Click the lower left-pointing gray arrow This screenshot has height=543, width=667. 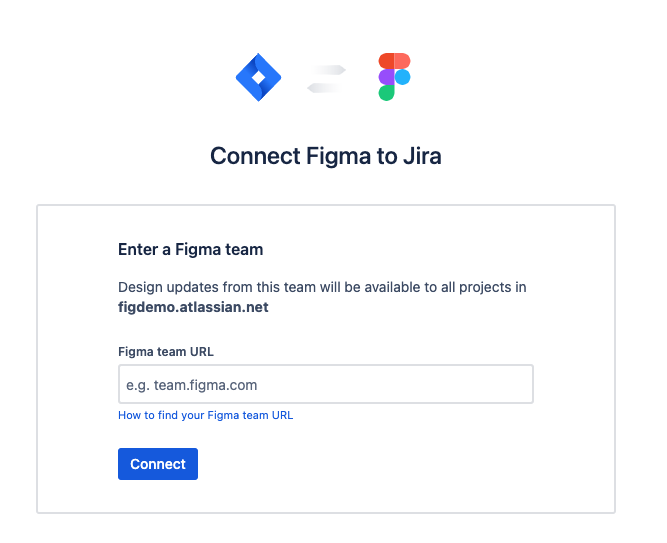(324, 87)
